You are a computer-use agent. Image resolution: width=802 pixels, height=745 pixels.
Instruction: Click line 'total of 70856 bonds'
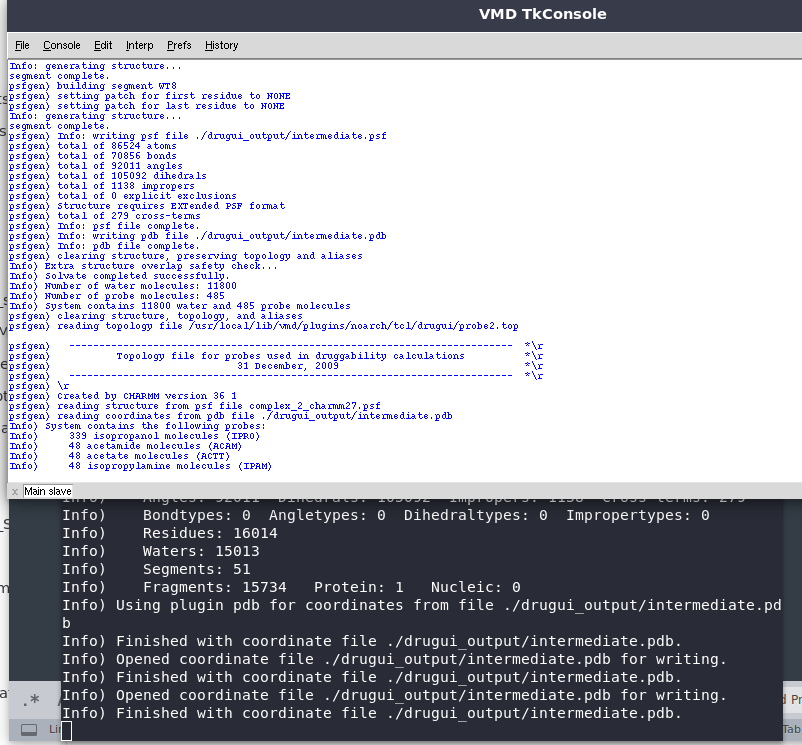[93, 156]
